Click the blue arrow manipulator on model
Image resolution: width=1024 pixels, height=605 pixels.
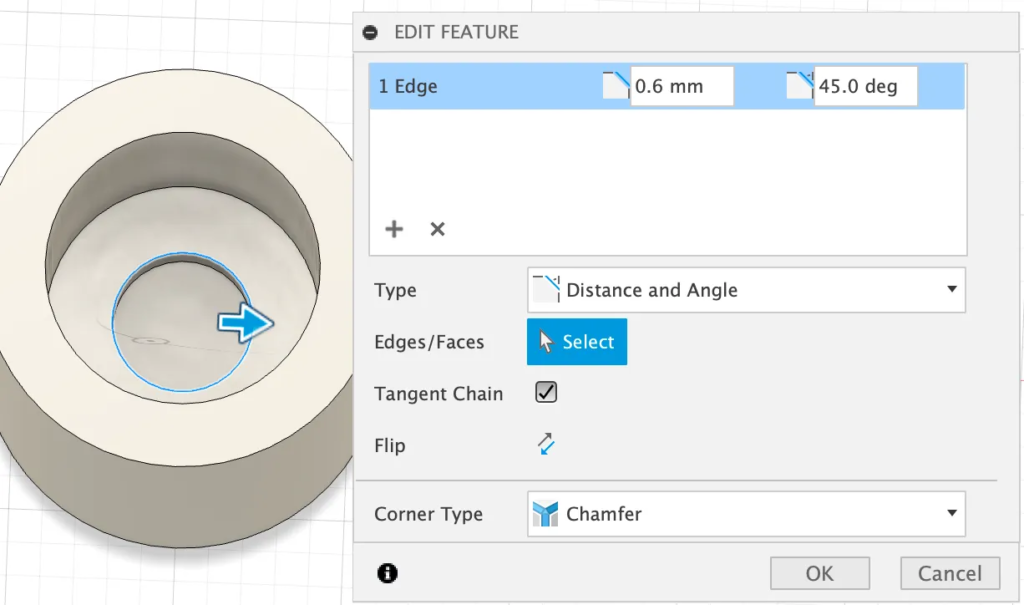click(x=246, y=322)
